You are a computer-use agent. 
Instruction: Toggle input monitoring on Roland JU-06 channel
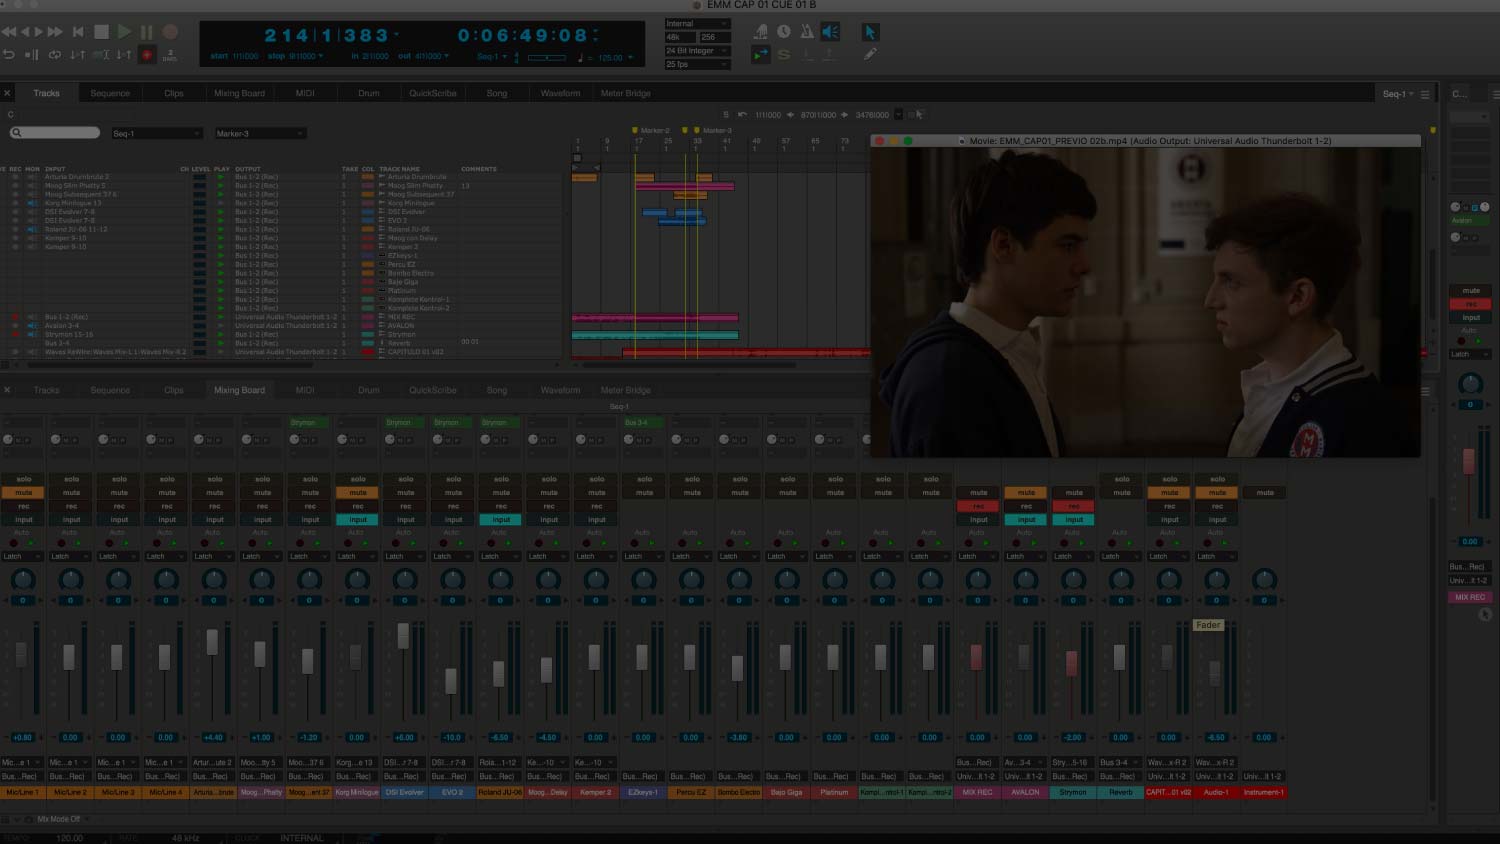[501, 519]
